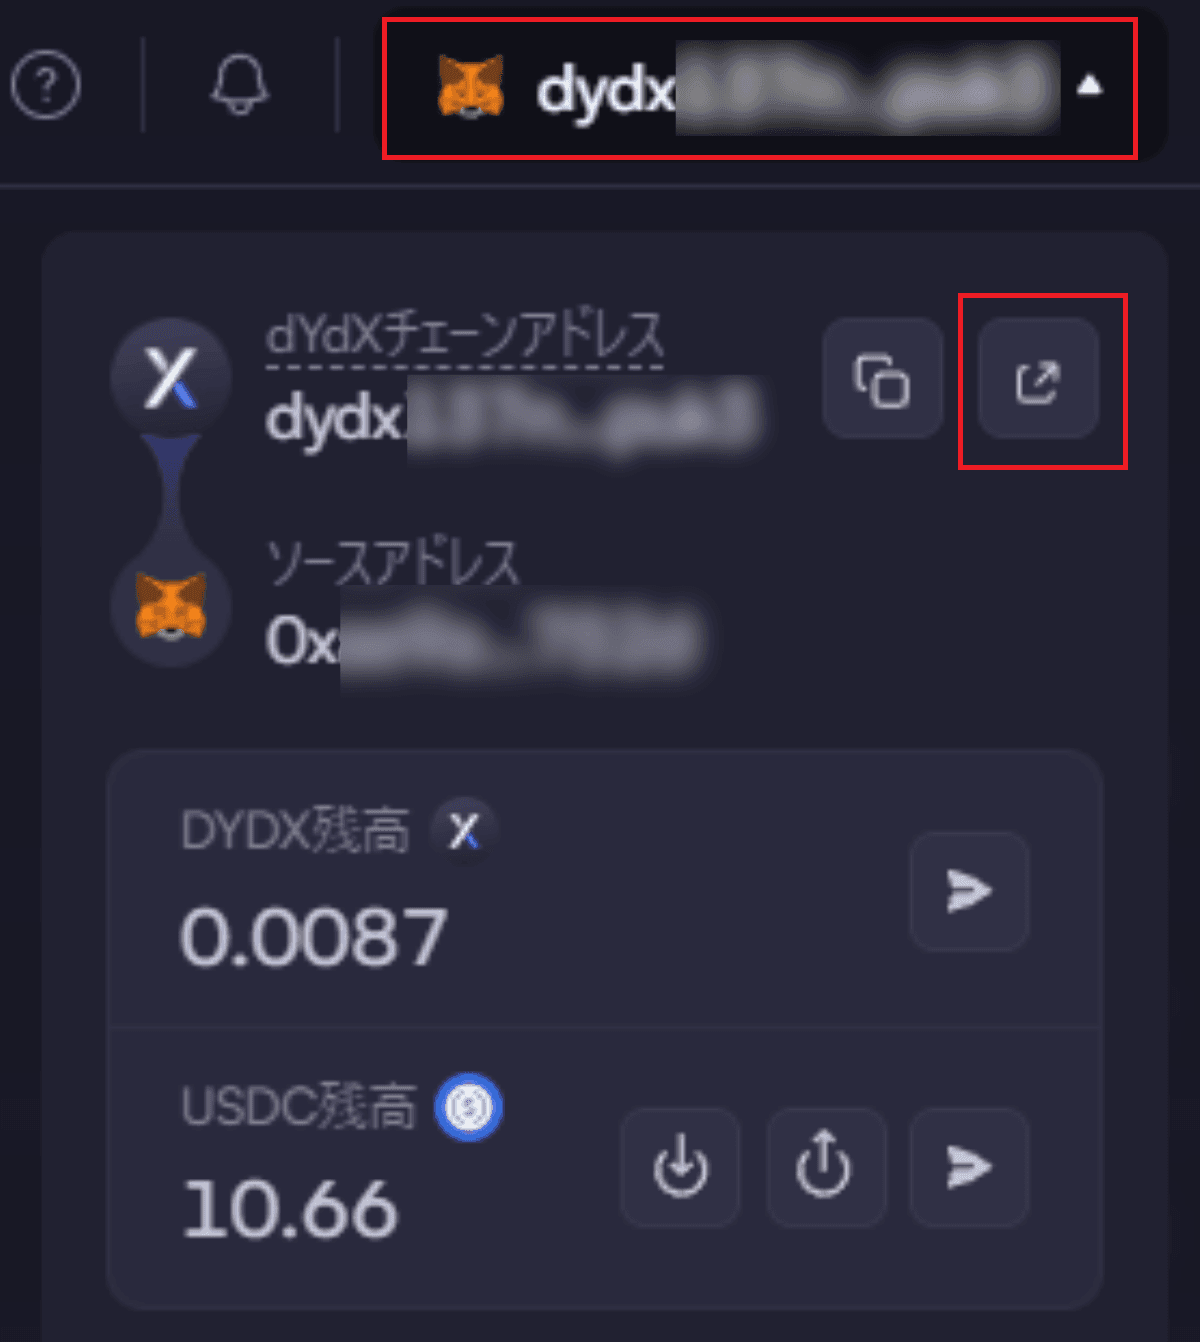Withdraw USDC using upload arrow icon
This screenshot has height=1342, width=1200.
click(x=826, y=1167)
